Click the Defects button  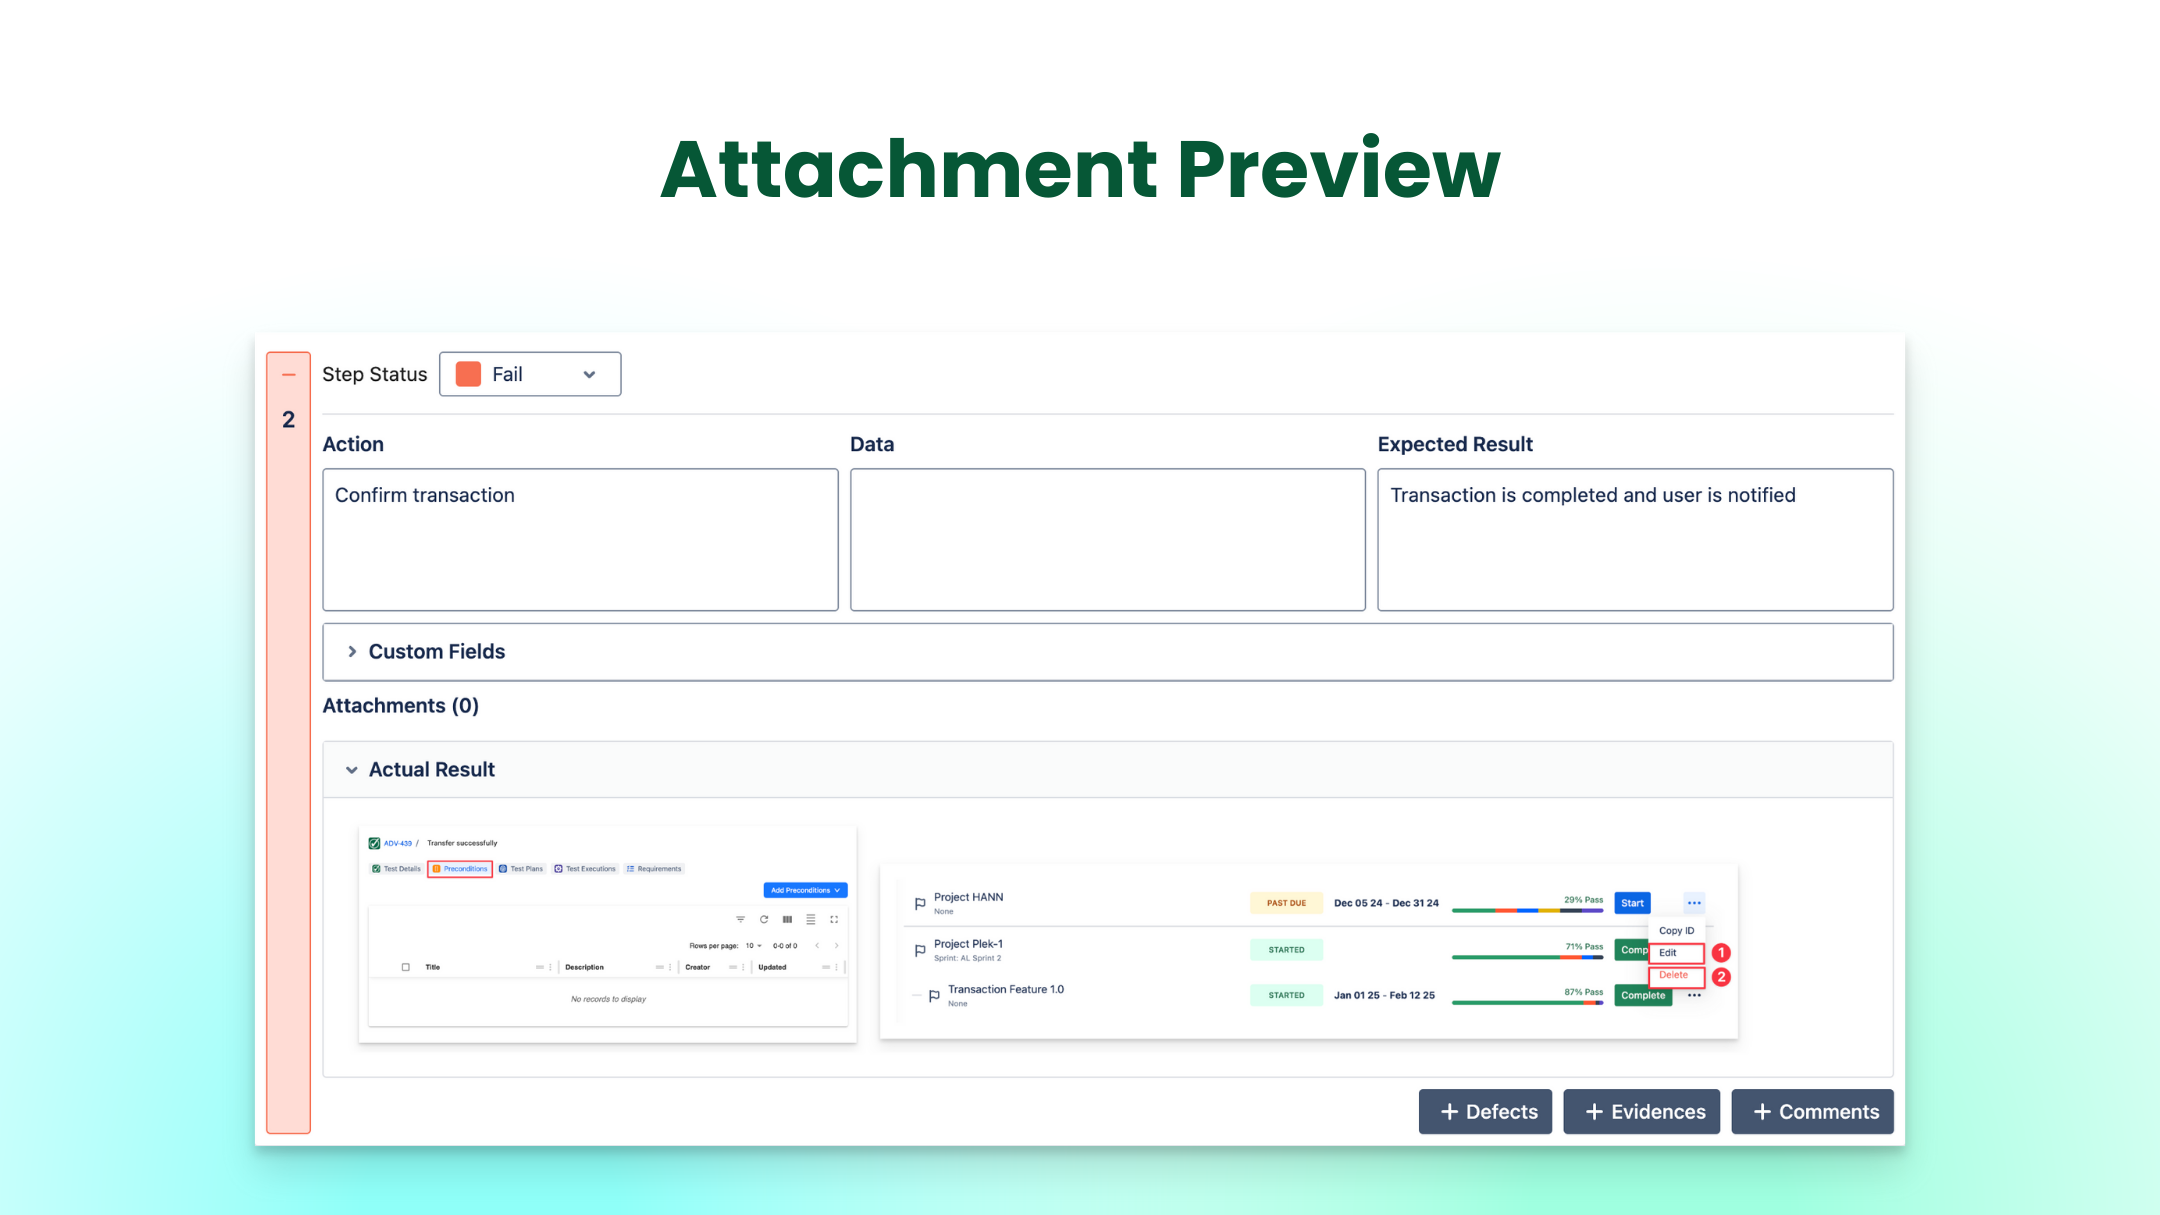pyautogui.click(x=1485, y=1112)
